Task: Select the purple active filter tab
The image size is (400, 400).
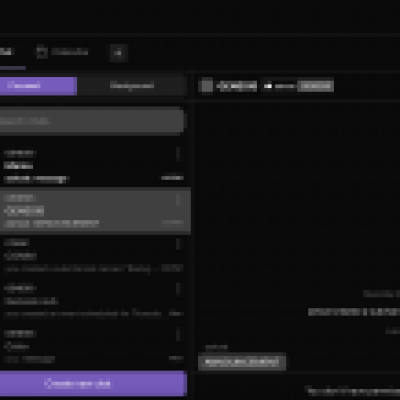Action: [x=38, y=86]
